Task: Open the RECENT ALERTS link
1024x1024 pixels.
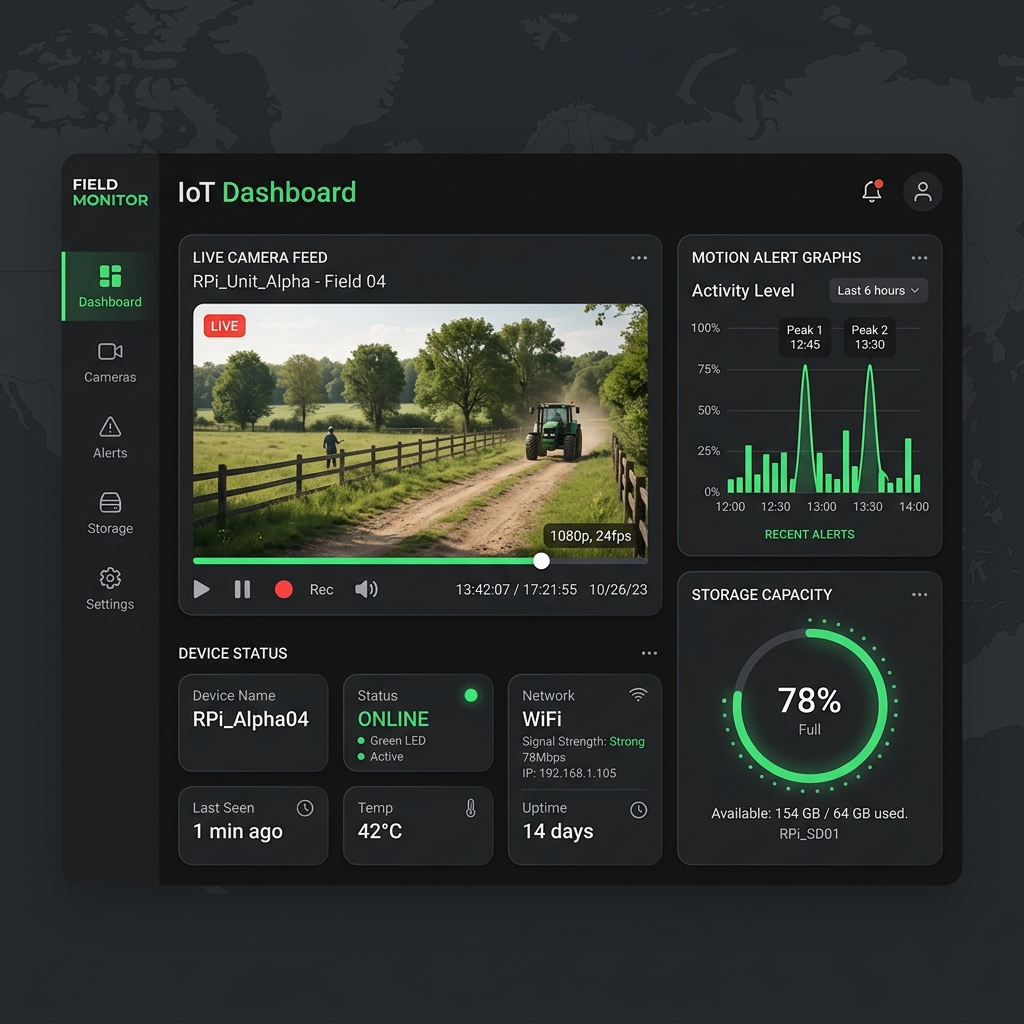Action: click(809, 534)
